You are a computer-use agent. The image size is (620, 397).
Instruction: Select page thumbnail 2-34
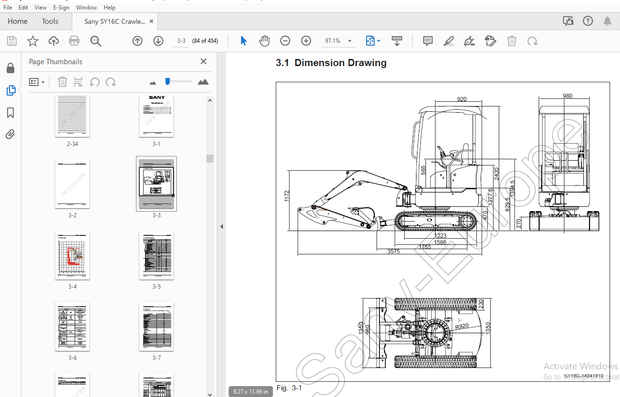click(72, 116)
